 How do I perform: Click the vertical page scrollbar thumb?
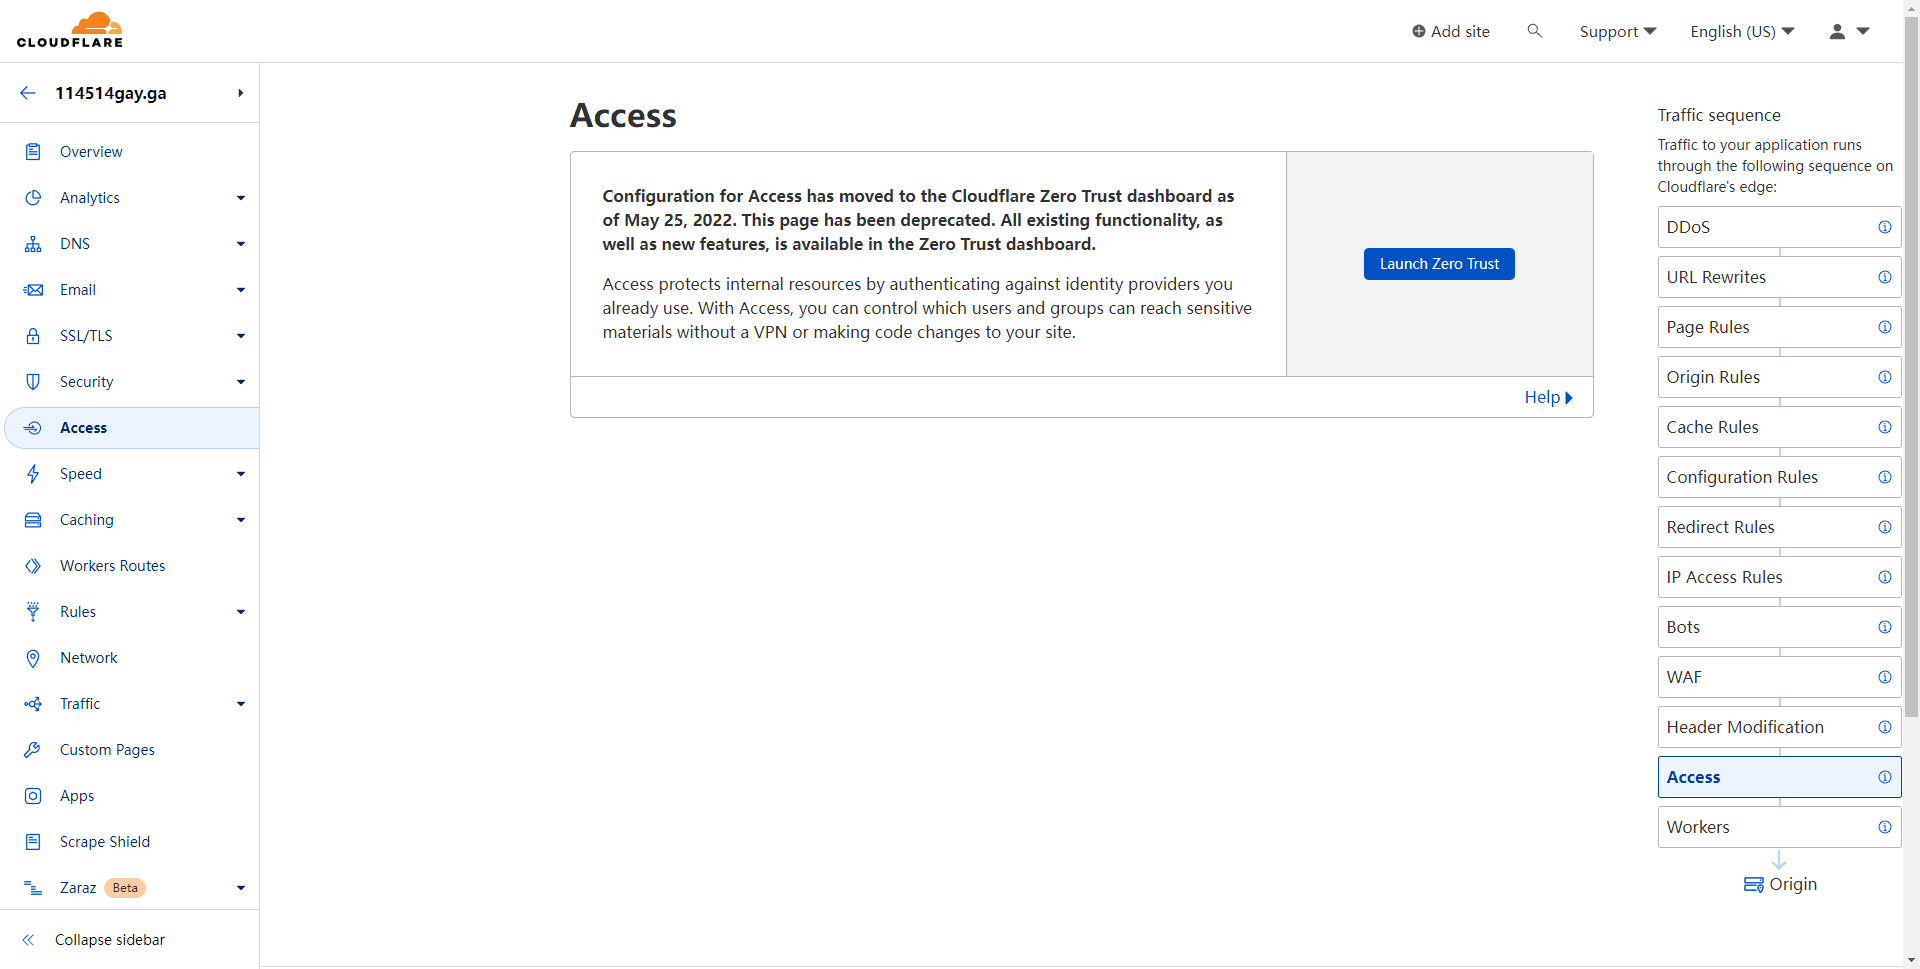tap(1911, 366)
